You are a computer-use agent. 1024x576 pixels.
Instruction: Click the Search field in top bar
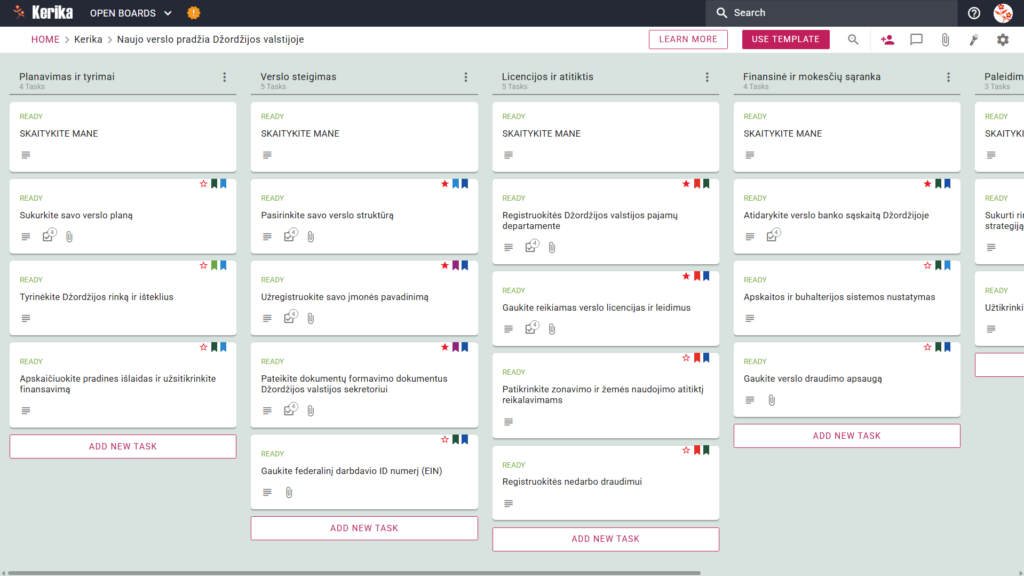click(831, 13)
